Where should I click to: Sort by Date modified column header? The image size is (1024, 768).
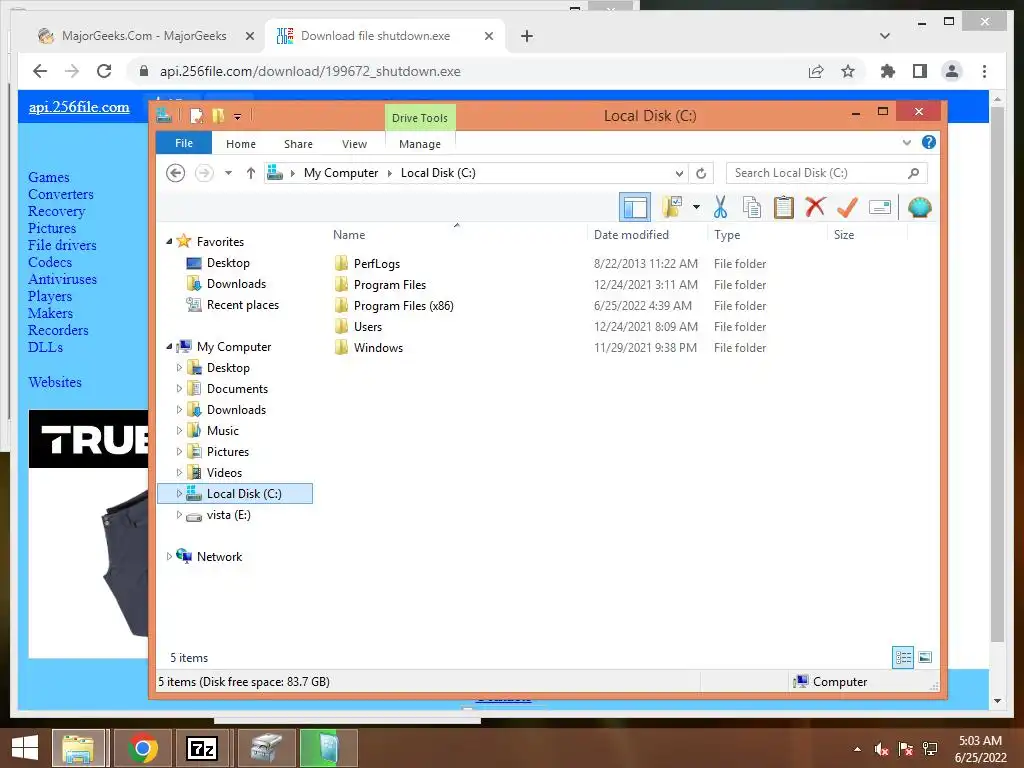point(632,234)
